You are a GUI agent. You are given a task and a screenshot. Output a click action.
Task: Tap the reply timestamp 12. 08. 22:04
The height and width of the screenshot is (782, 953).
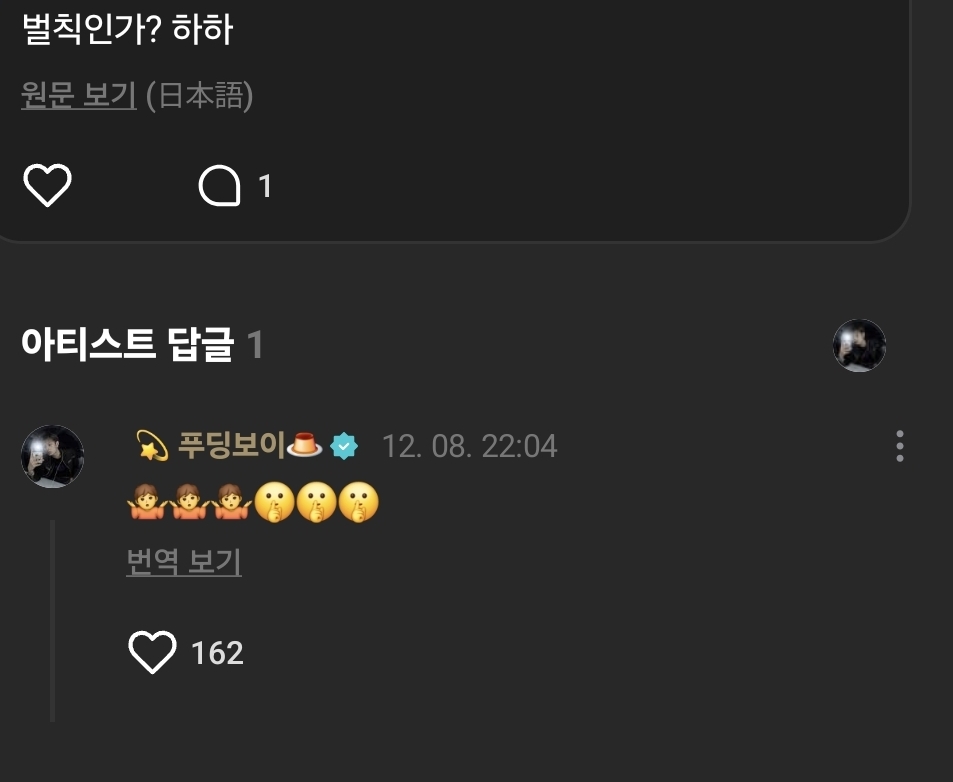point(469,446)
